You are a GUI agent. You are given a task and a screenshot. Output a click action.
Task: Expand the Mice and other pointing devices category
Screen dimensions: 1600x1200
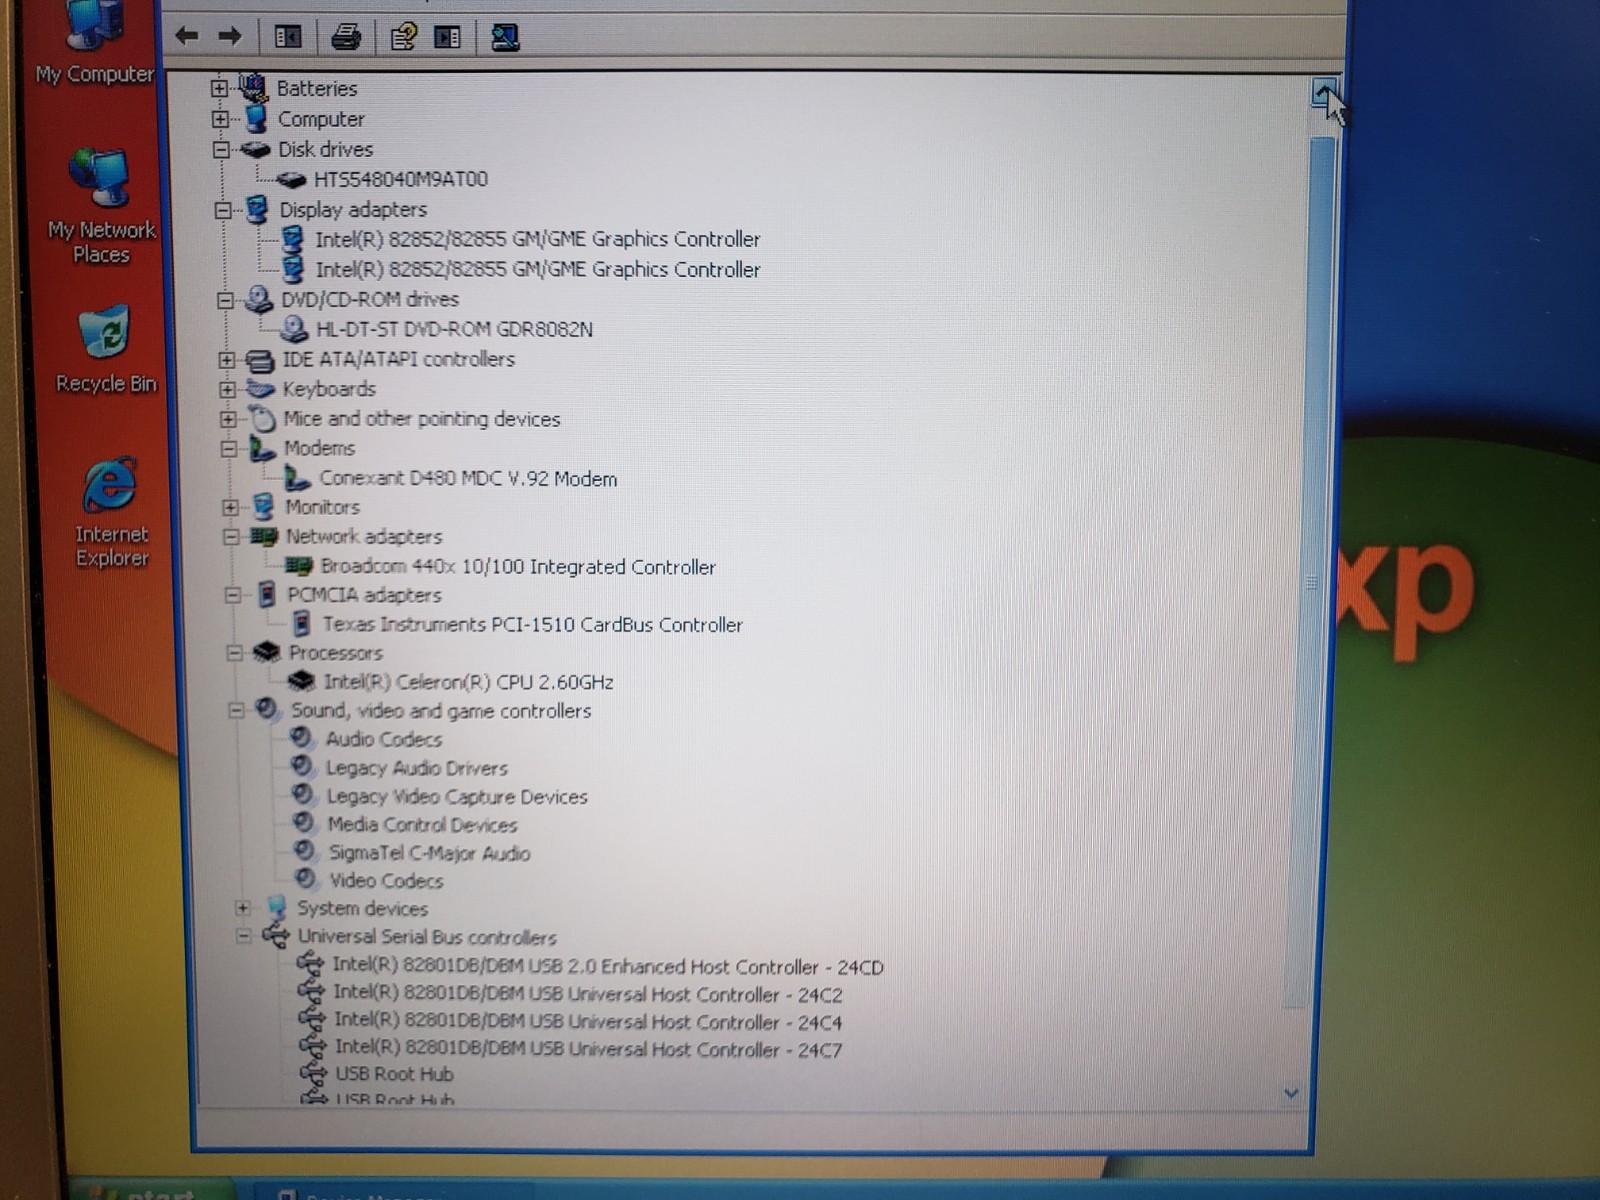pyautogui.click(x=228, y=419)
